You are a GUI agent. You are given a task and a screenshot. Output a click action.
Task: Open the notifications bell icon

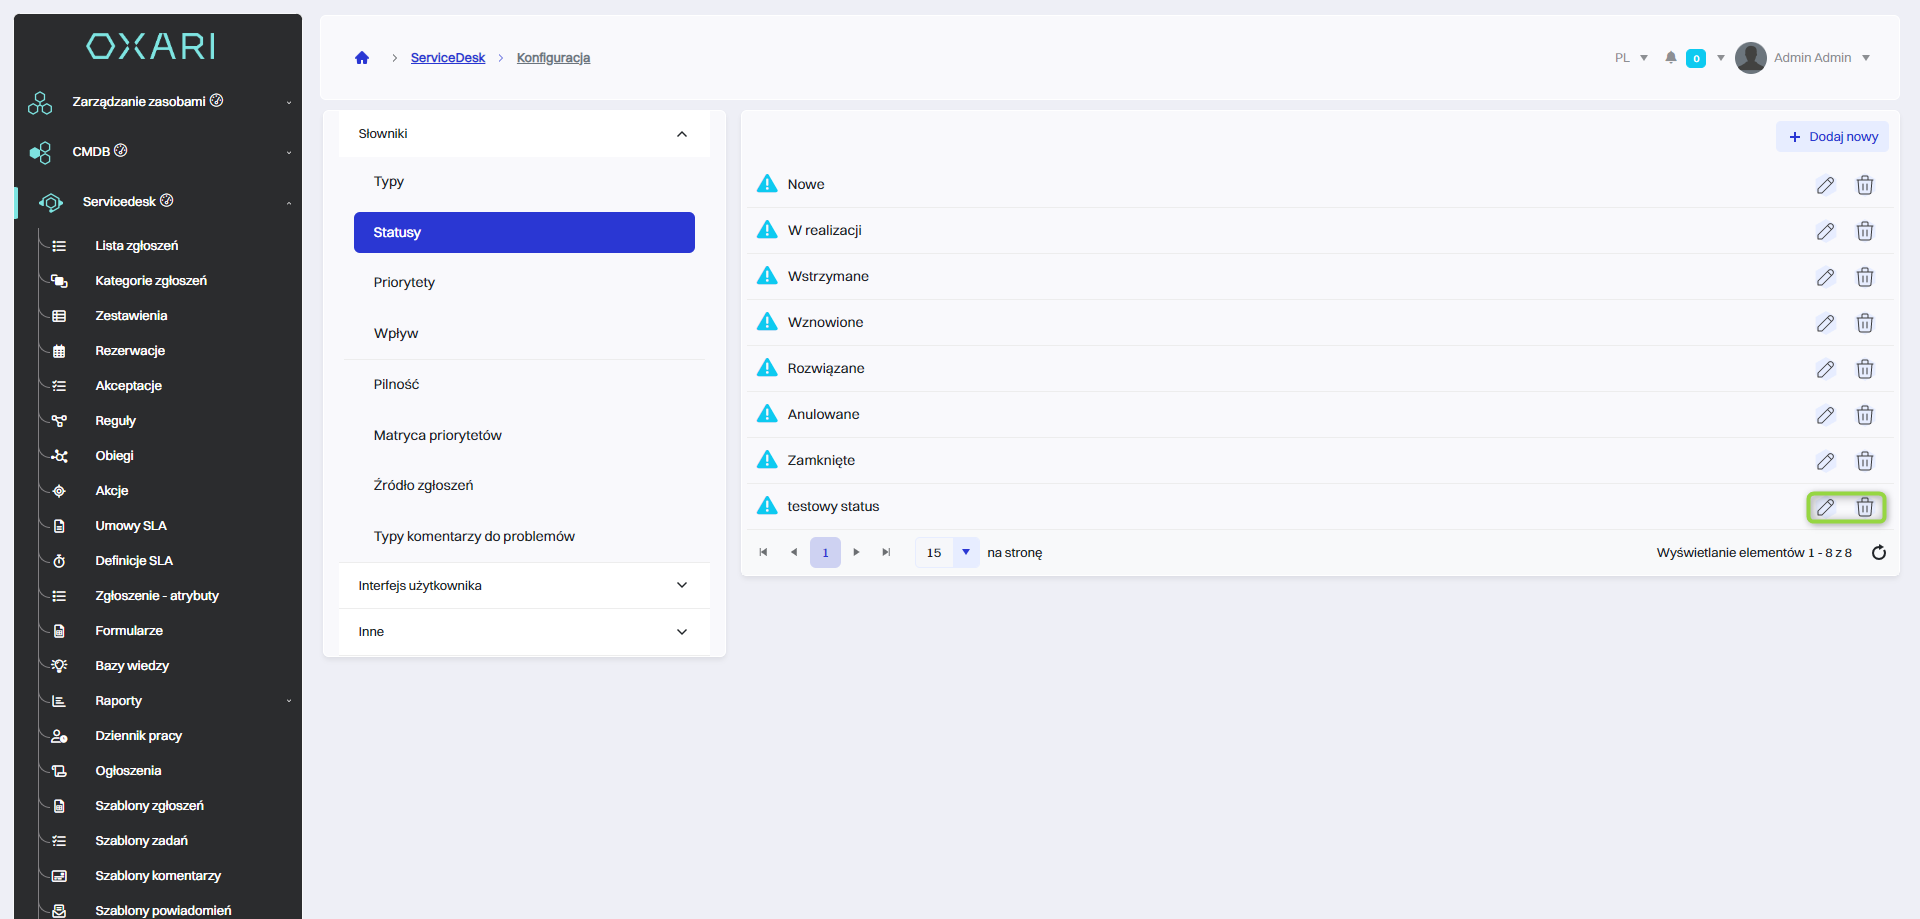click(1670, 58)
